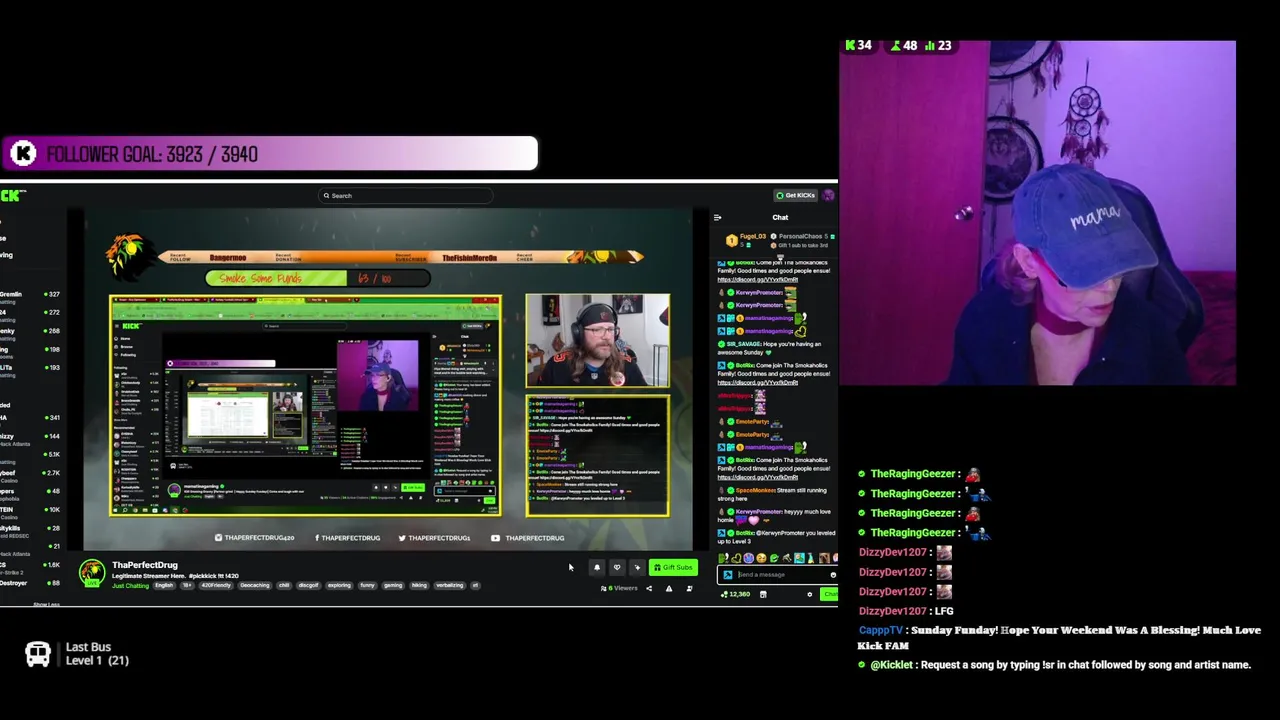Open the chat shop icon beside kicks balance
The height and width of the screenshot is (720, 1280).
(x=763, y=594)
